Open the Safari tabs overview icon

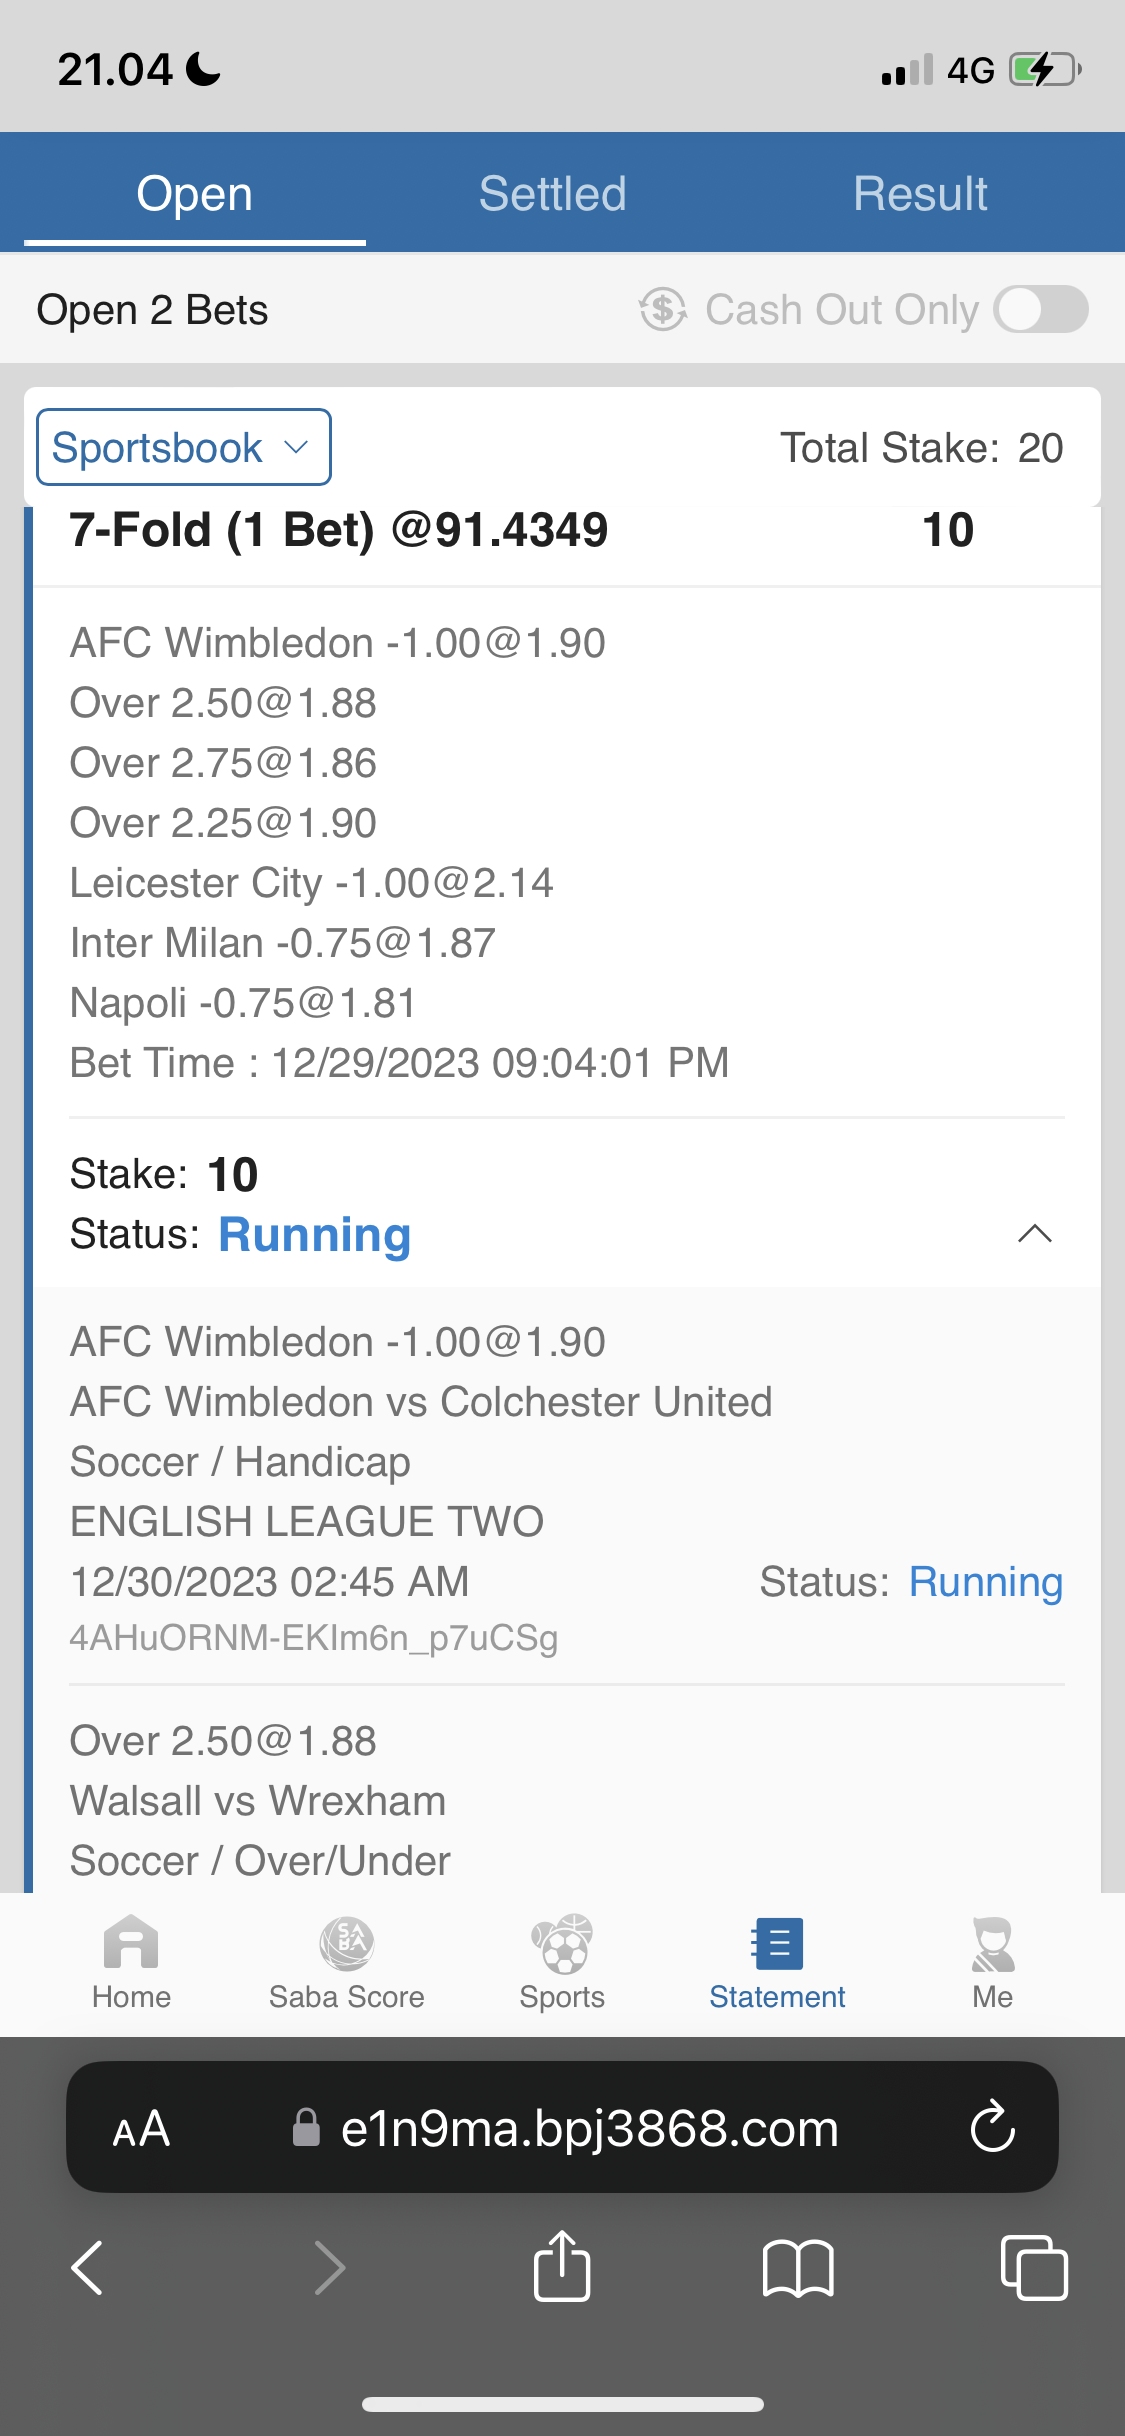coord(1033,2267)
